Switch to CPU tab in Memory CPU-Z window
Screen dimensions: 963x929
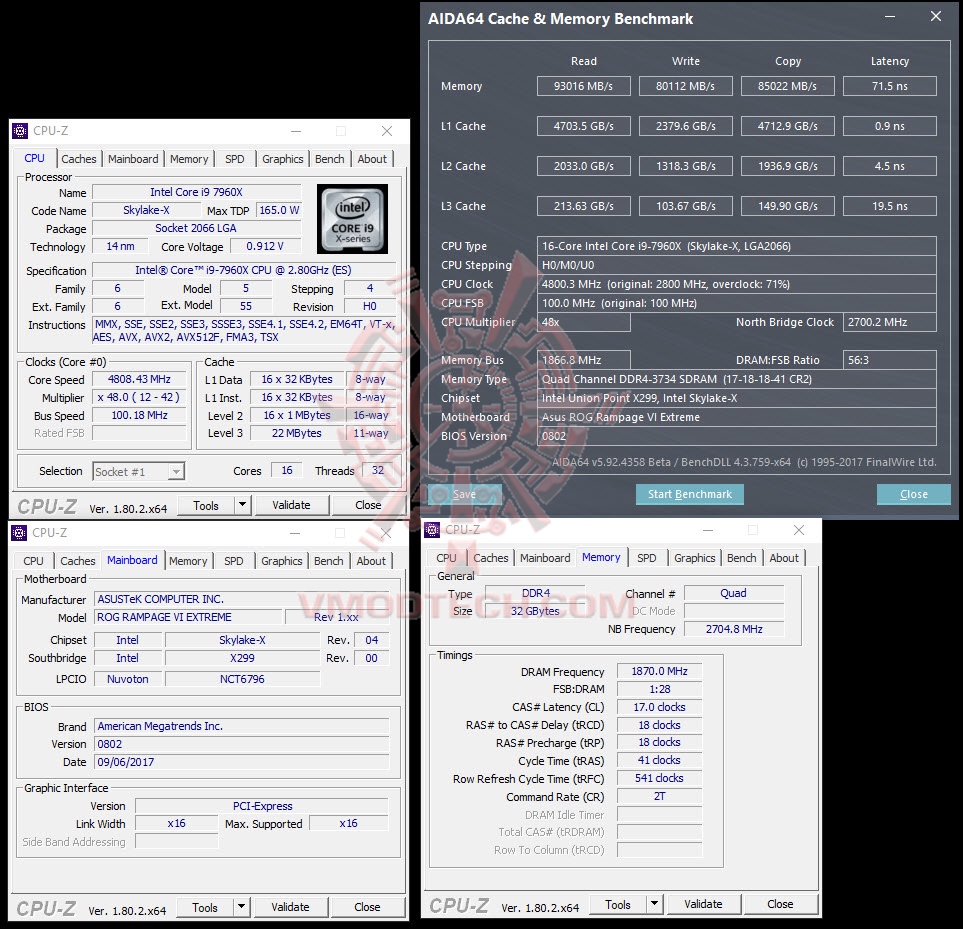click(446, 558)
